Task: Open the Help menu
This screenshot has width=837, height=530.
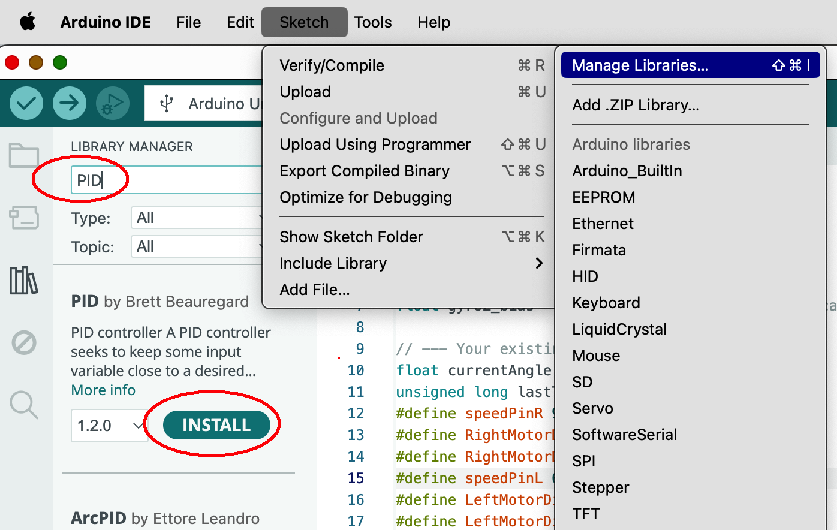Action: coord(433,22)
